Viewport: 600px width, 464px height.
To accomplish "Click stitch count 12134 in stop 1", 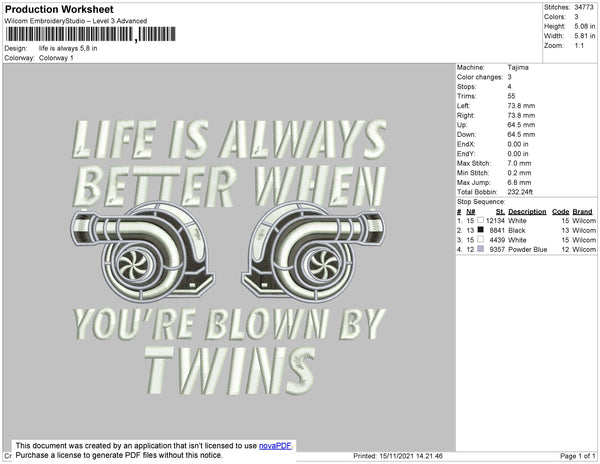I will pyautogui.click(x=495, y=221).
